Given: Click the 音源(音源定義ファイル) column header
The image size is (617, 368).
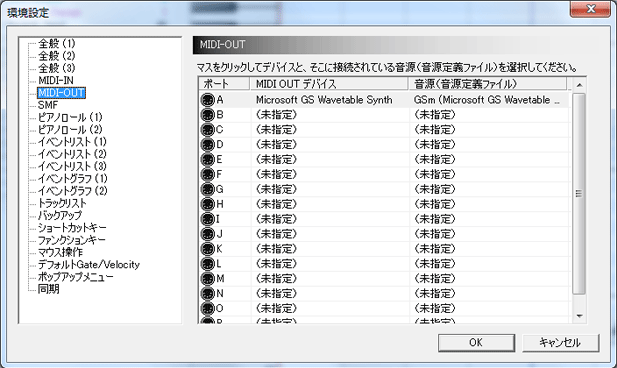Looking at the screenshot, I should pos(488,84).
